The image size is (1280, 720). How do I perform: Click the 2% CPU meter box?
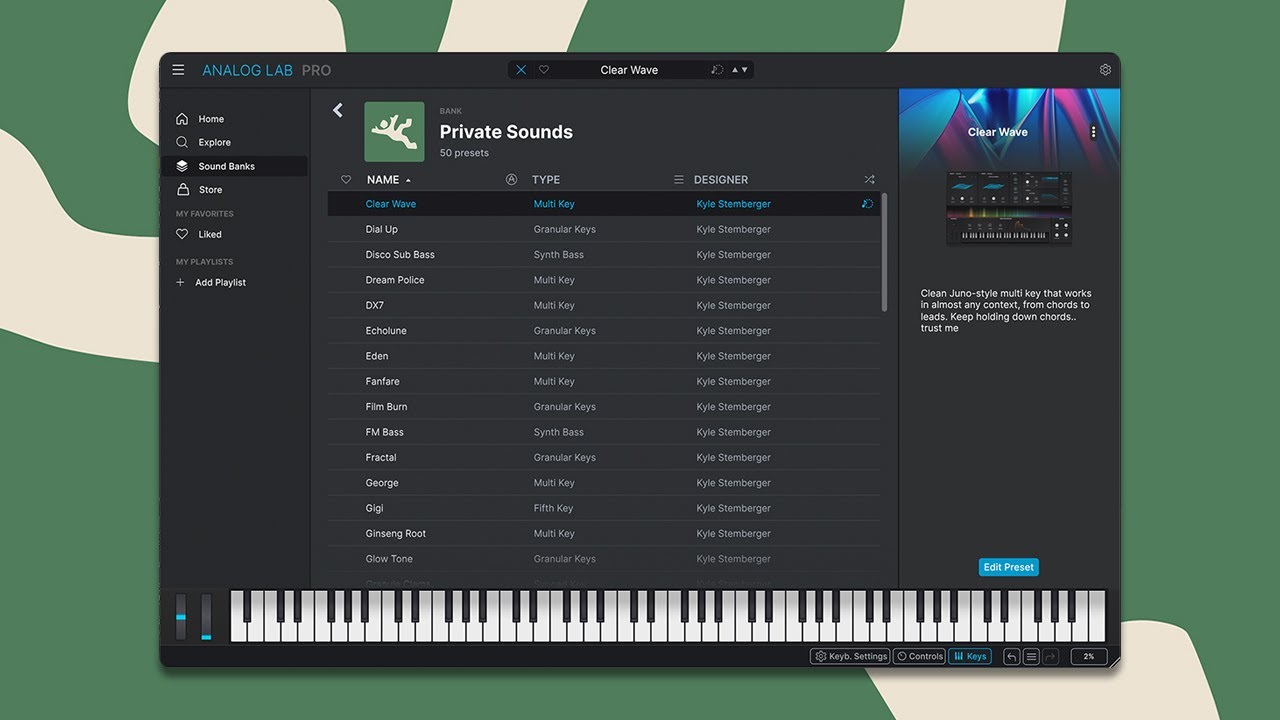point(1089,656)
